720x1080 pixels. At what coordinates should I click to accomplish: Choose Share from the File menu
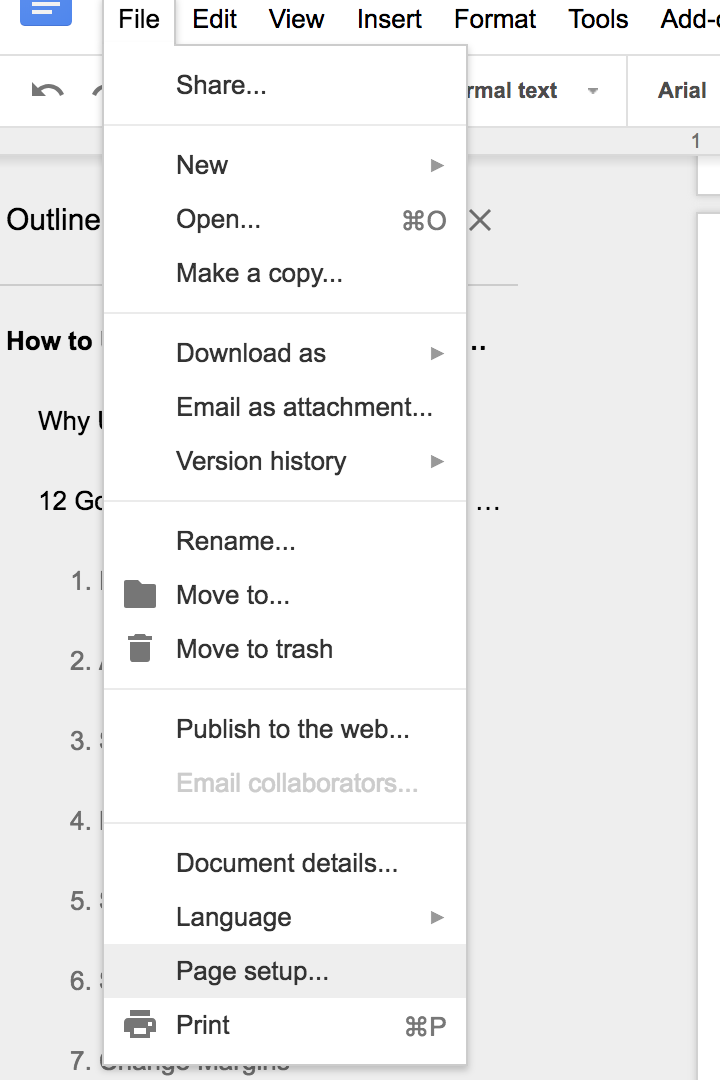(221, 85)
